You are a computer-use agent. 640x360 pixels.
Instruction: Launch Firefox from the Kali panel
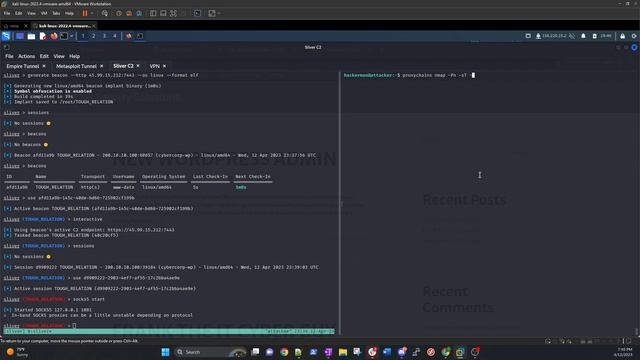(53, 36)
